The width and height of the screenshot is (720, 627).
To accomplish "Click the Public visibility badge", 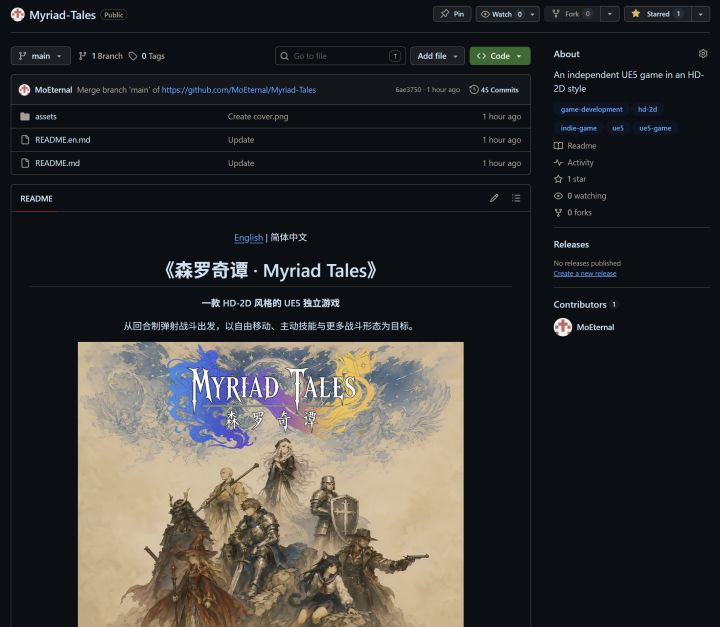I will pos(113,15).
